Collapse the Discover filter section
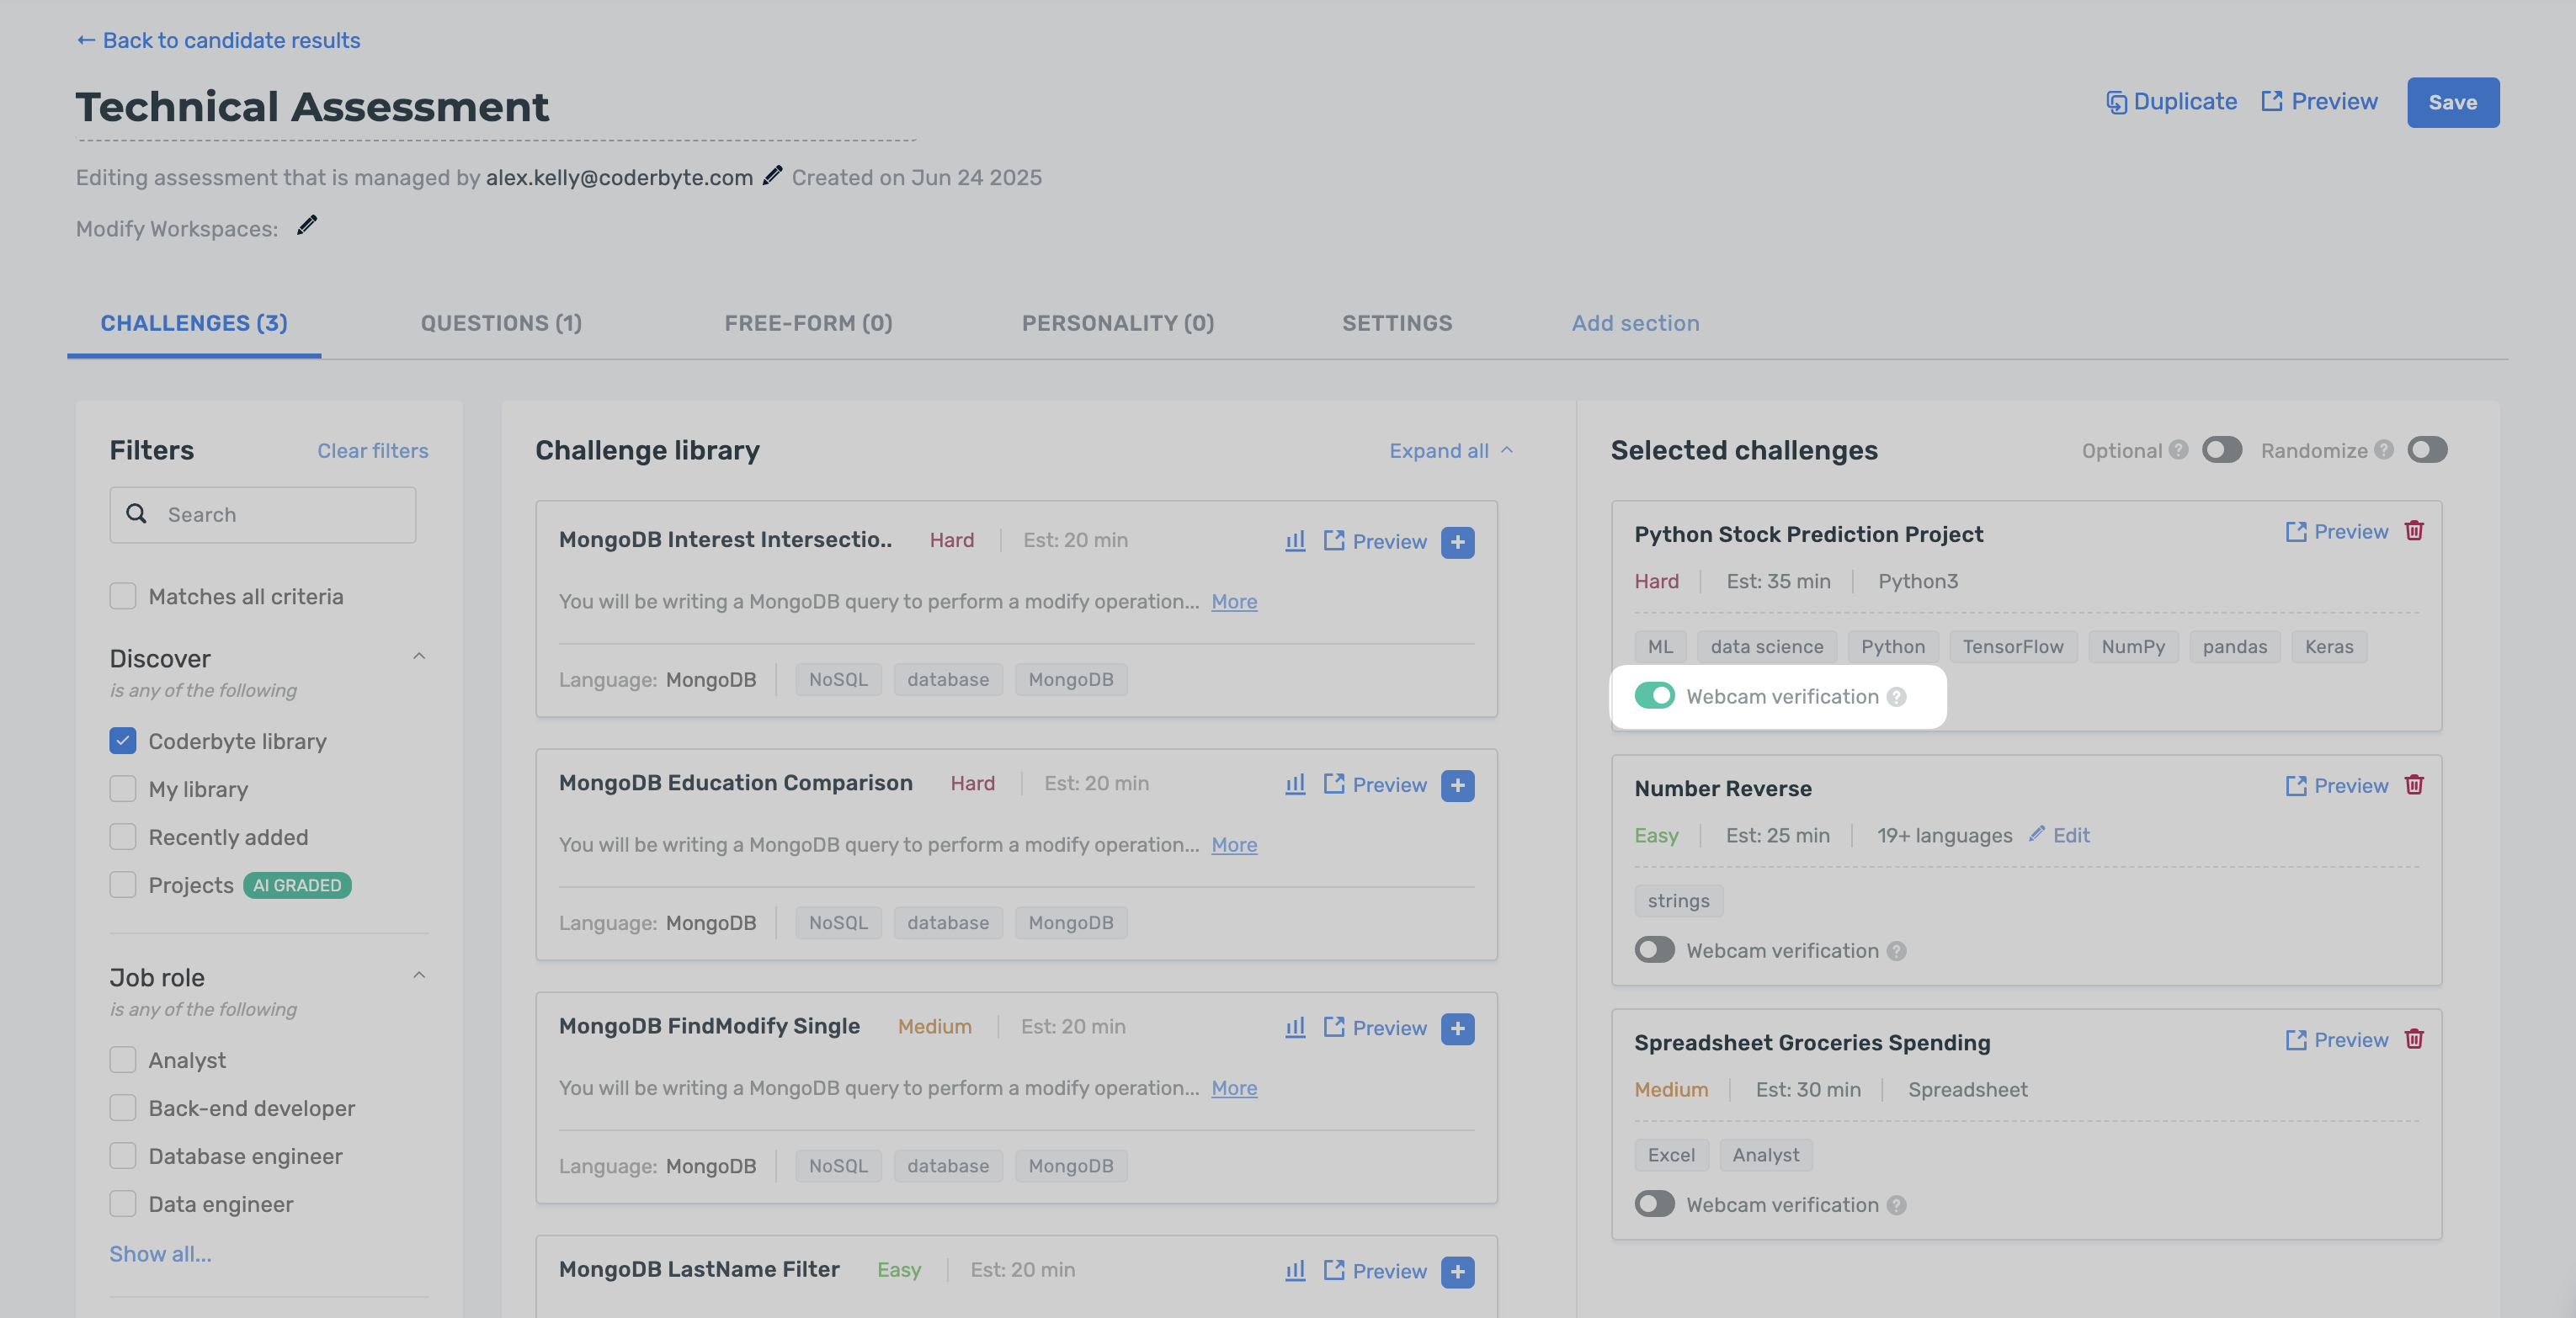The width and height of the screenshot is (2576, 1318). 419,657
